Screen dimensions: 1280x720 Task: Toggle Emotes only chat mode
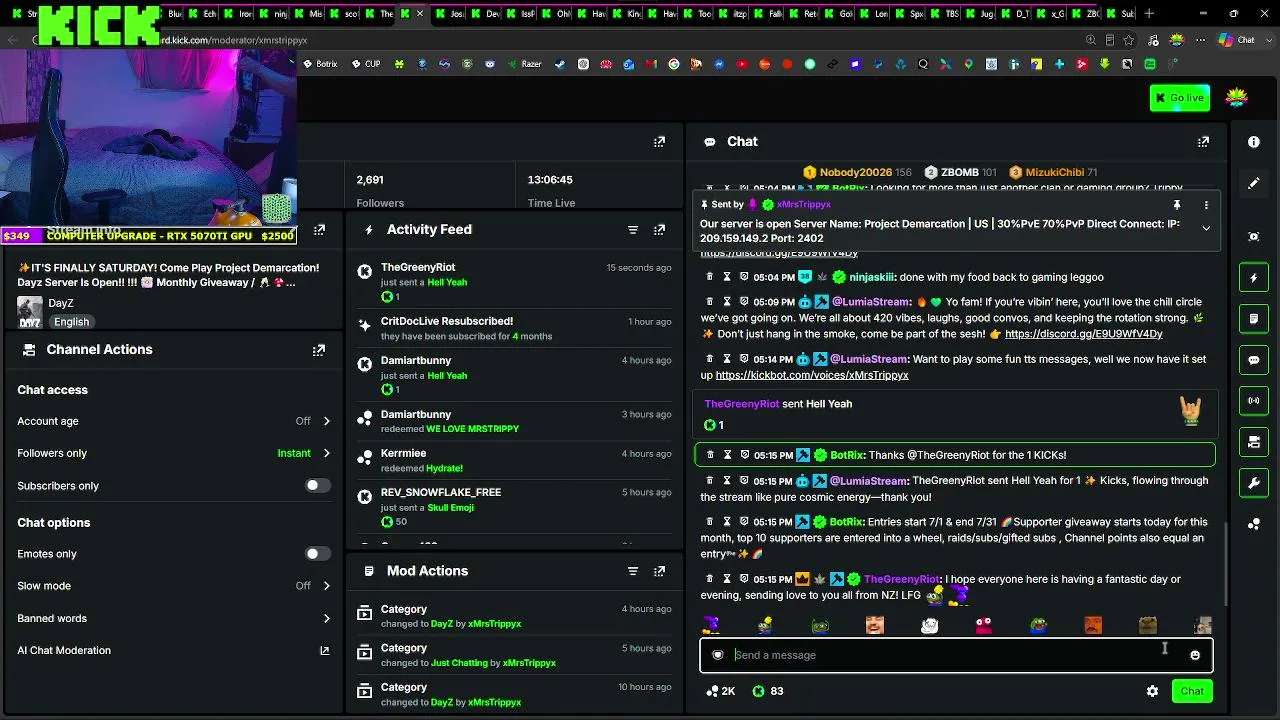pyautogui.click(x=317, y=554)
